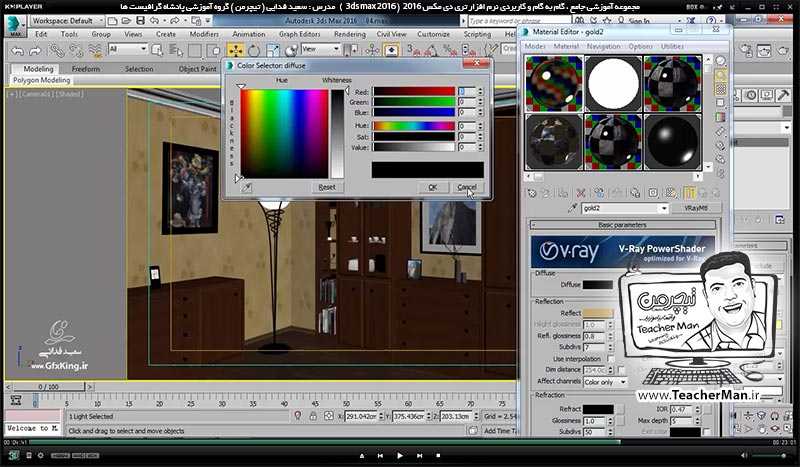Open the Reflect color swatch

tap(597, 313)
